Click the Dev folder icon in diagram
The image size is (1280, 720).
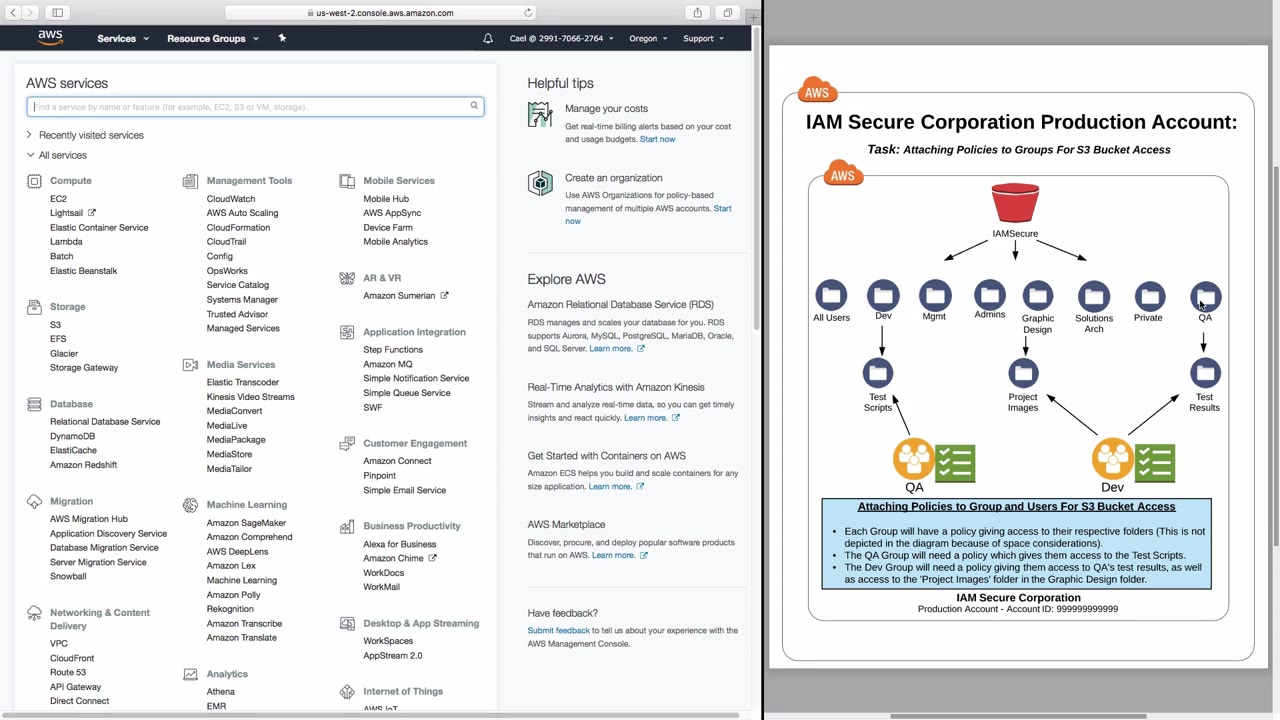883,295
